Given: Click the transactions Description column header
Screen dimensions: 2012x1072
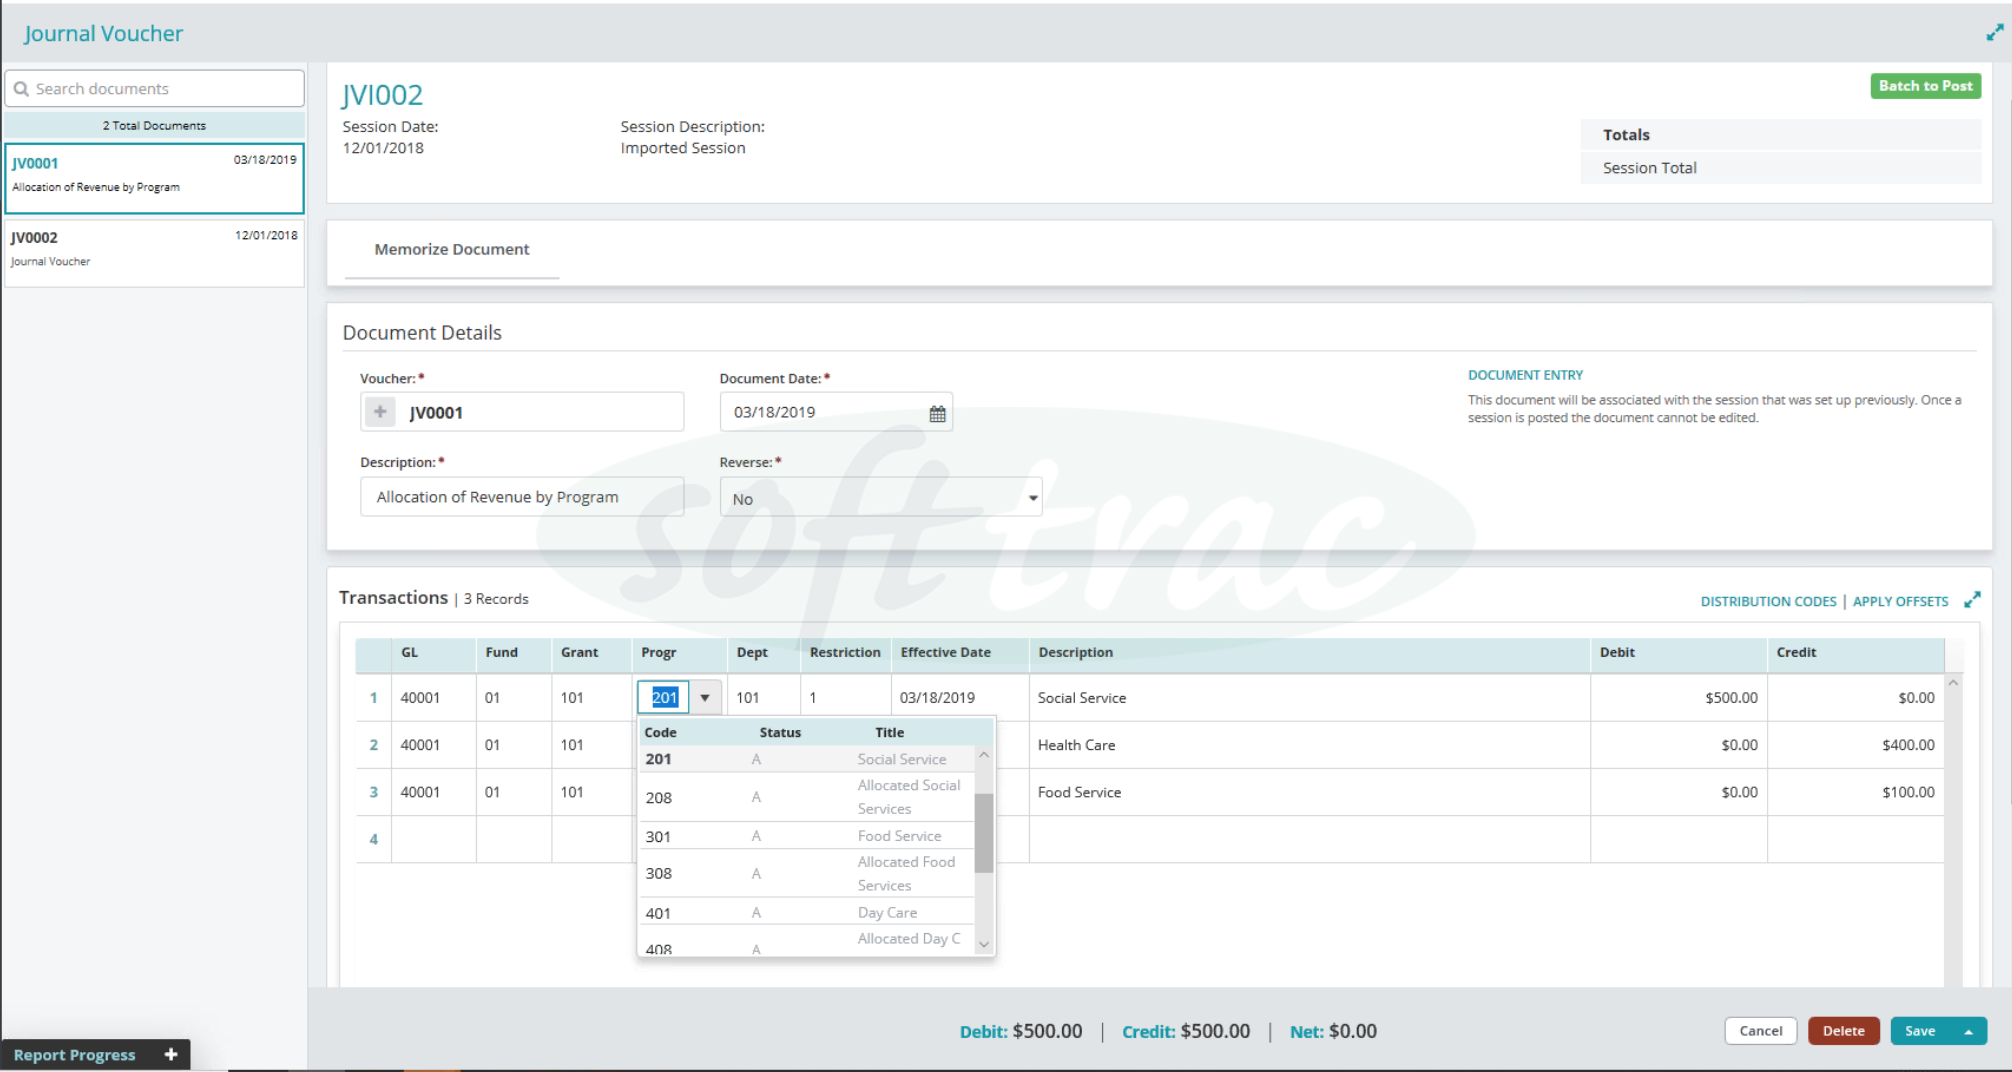Looking at the screenshot, I should pos(1309,652).
